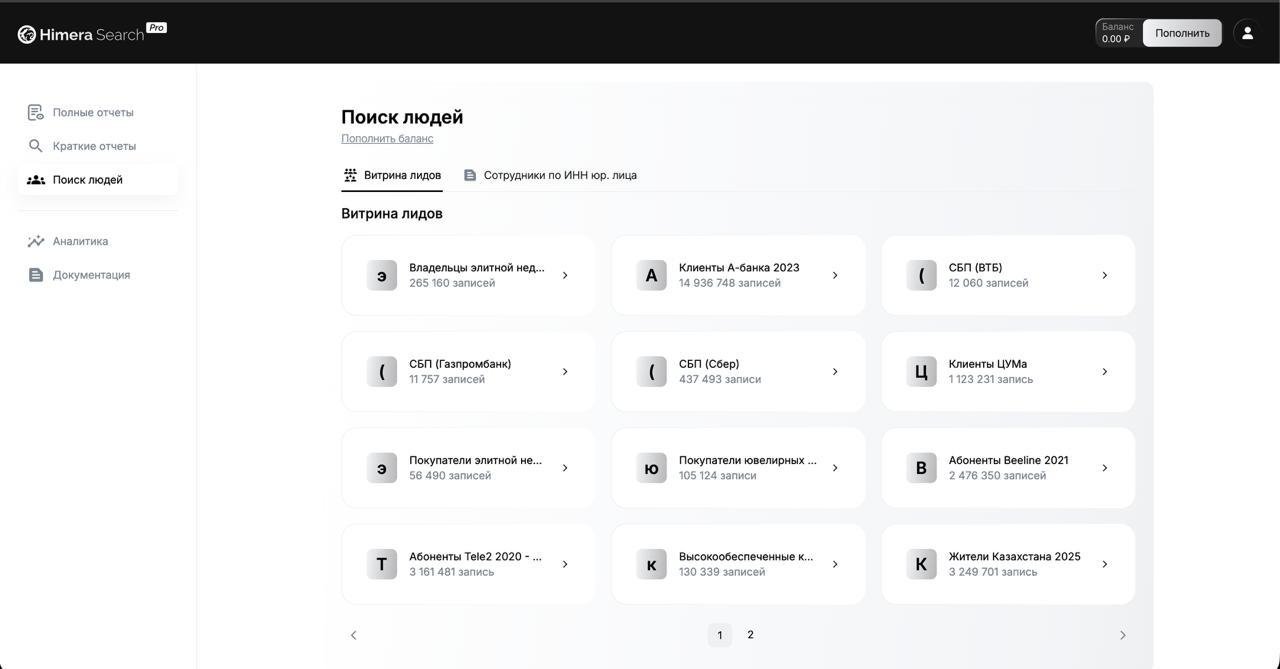Click text 12 060 записей
Image resolution: width=1280 pixels, height=669 pixels.
pos(988,283)
